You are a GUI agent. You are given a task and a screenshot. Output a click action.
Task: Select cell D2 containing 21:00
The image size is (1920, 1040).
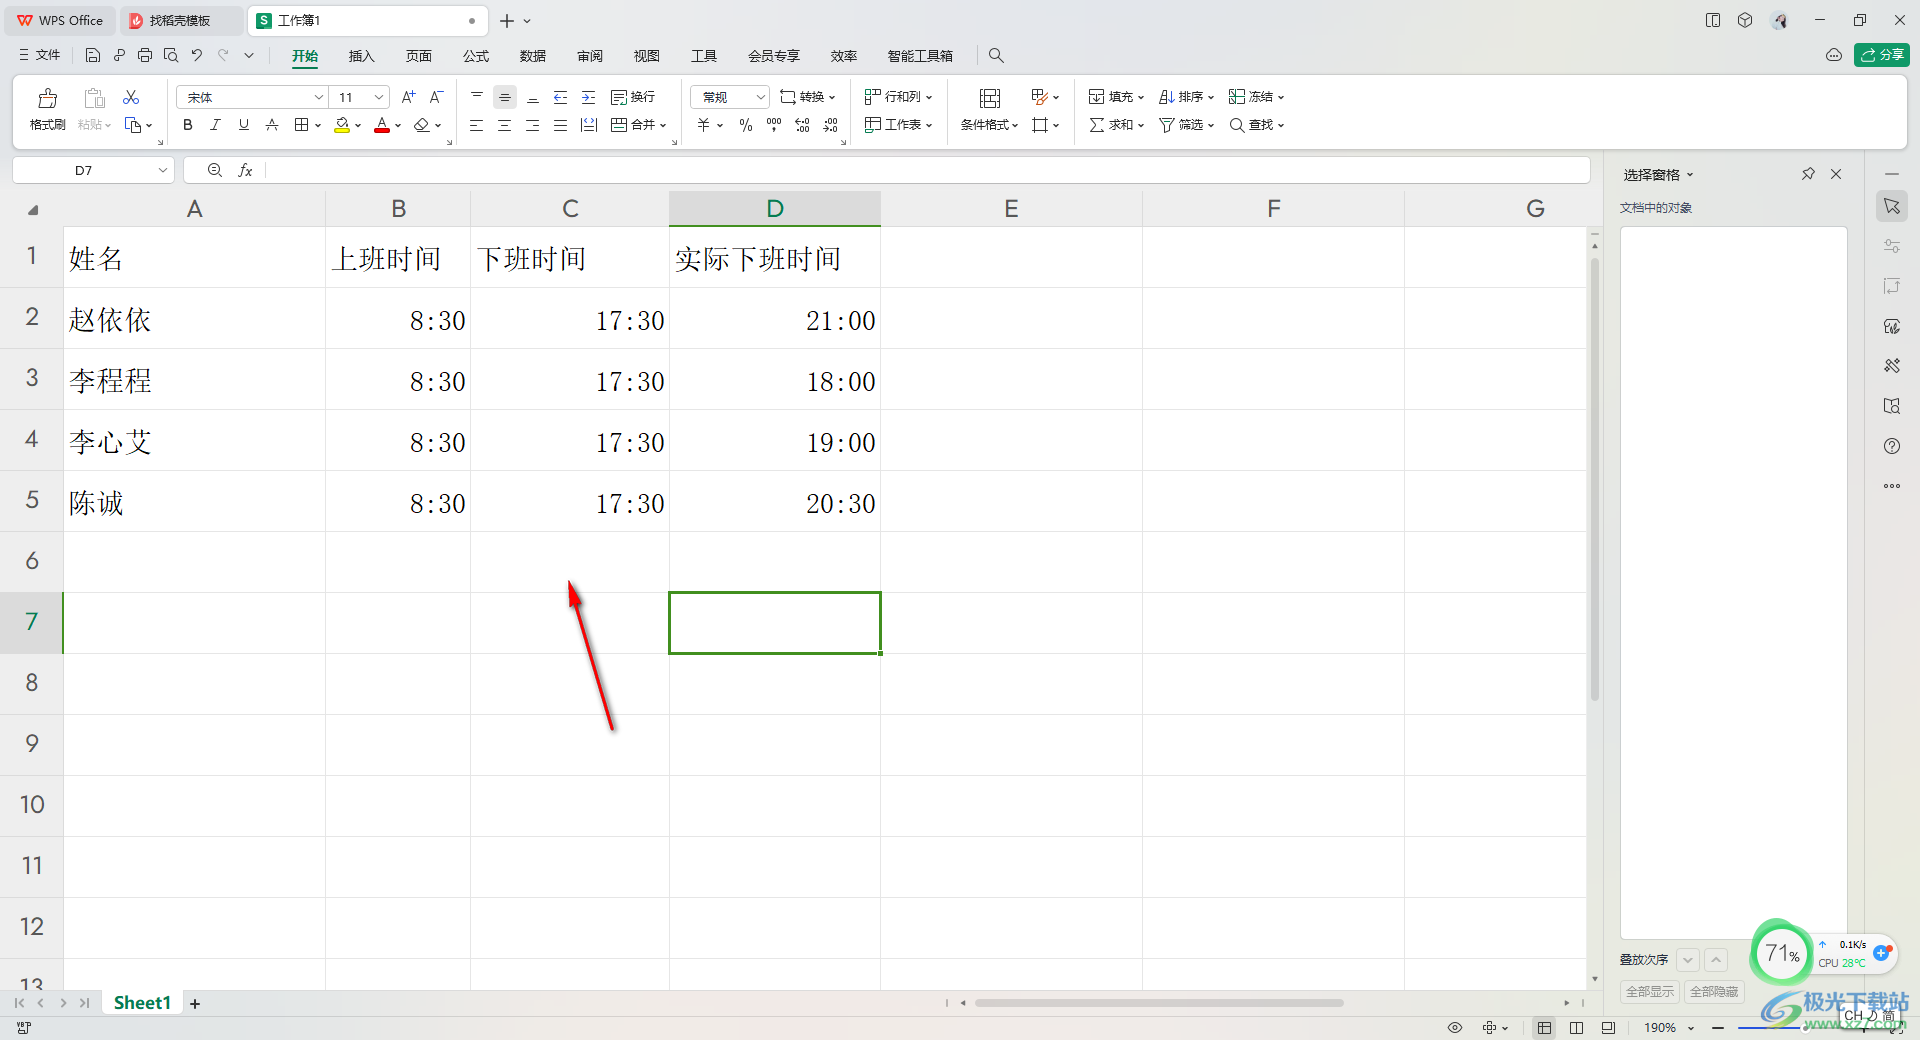click(775, 320)
